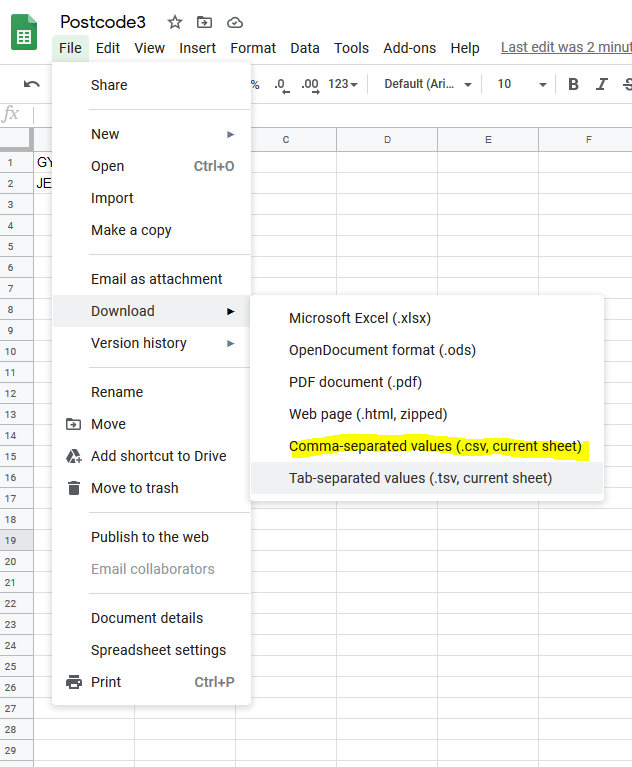Select column E header
This screenshot has height=767, width=632.
click(x=488, y=139)
